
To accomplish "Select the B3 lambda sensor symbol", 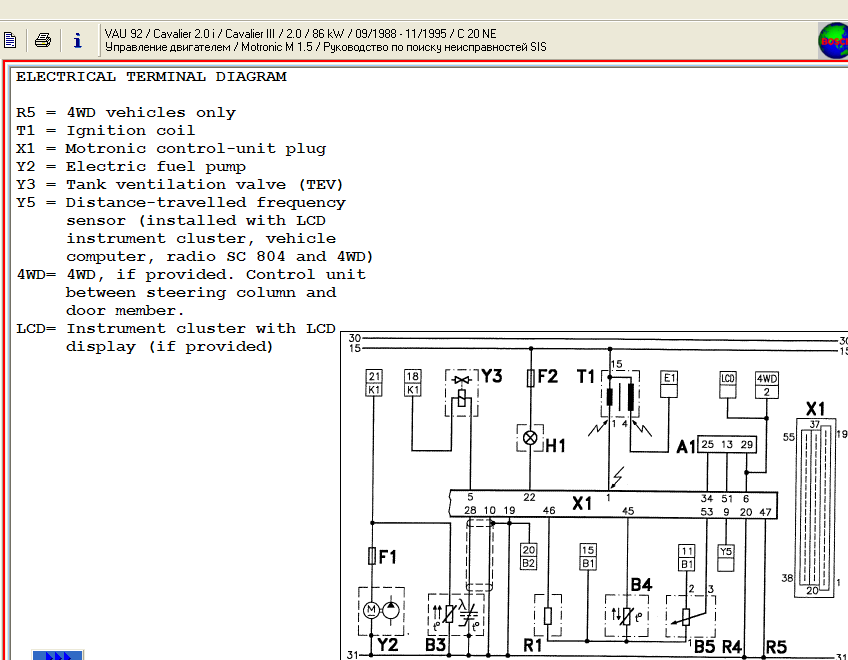I will click(x=456, y=615).
